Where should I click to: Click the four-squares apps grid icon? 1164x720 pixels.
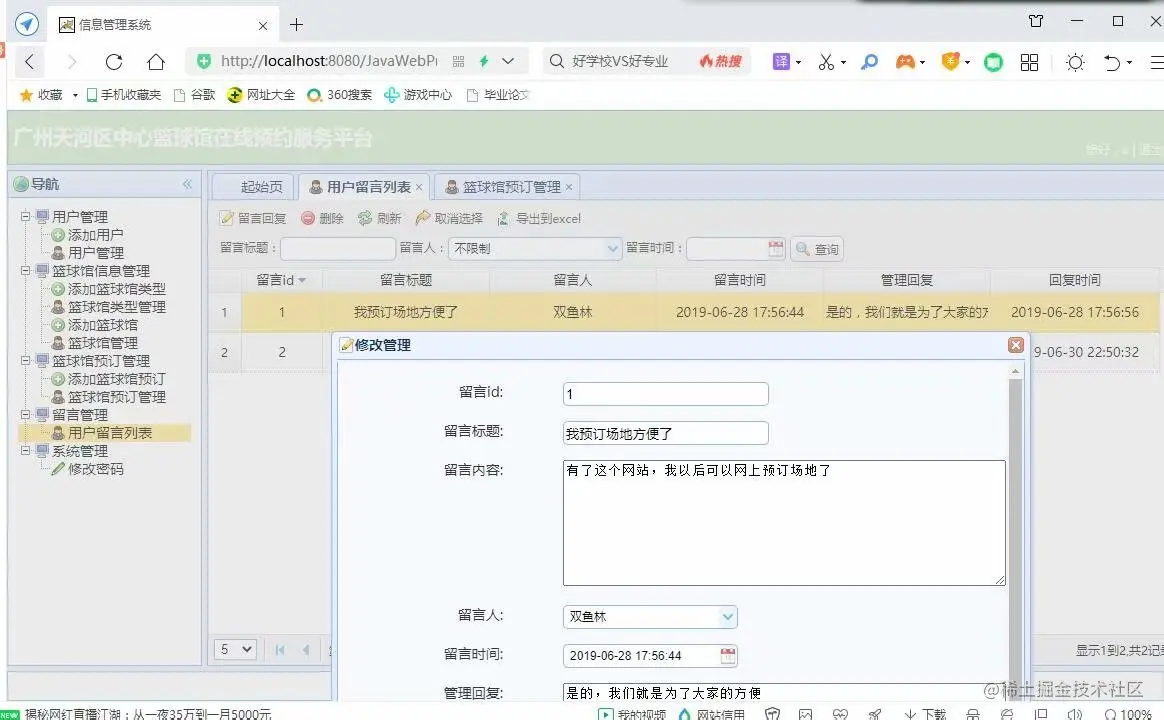coord(1029,62)
